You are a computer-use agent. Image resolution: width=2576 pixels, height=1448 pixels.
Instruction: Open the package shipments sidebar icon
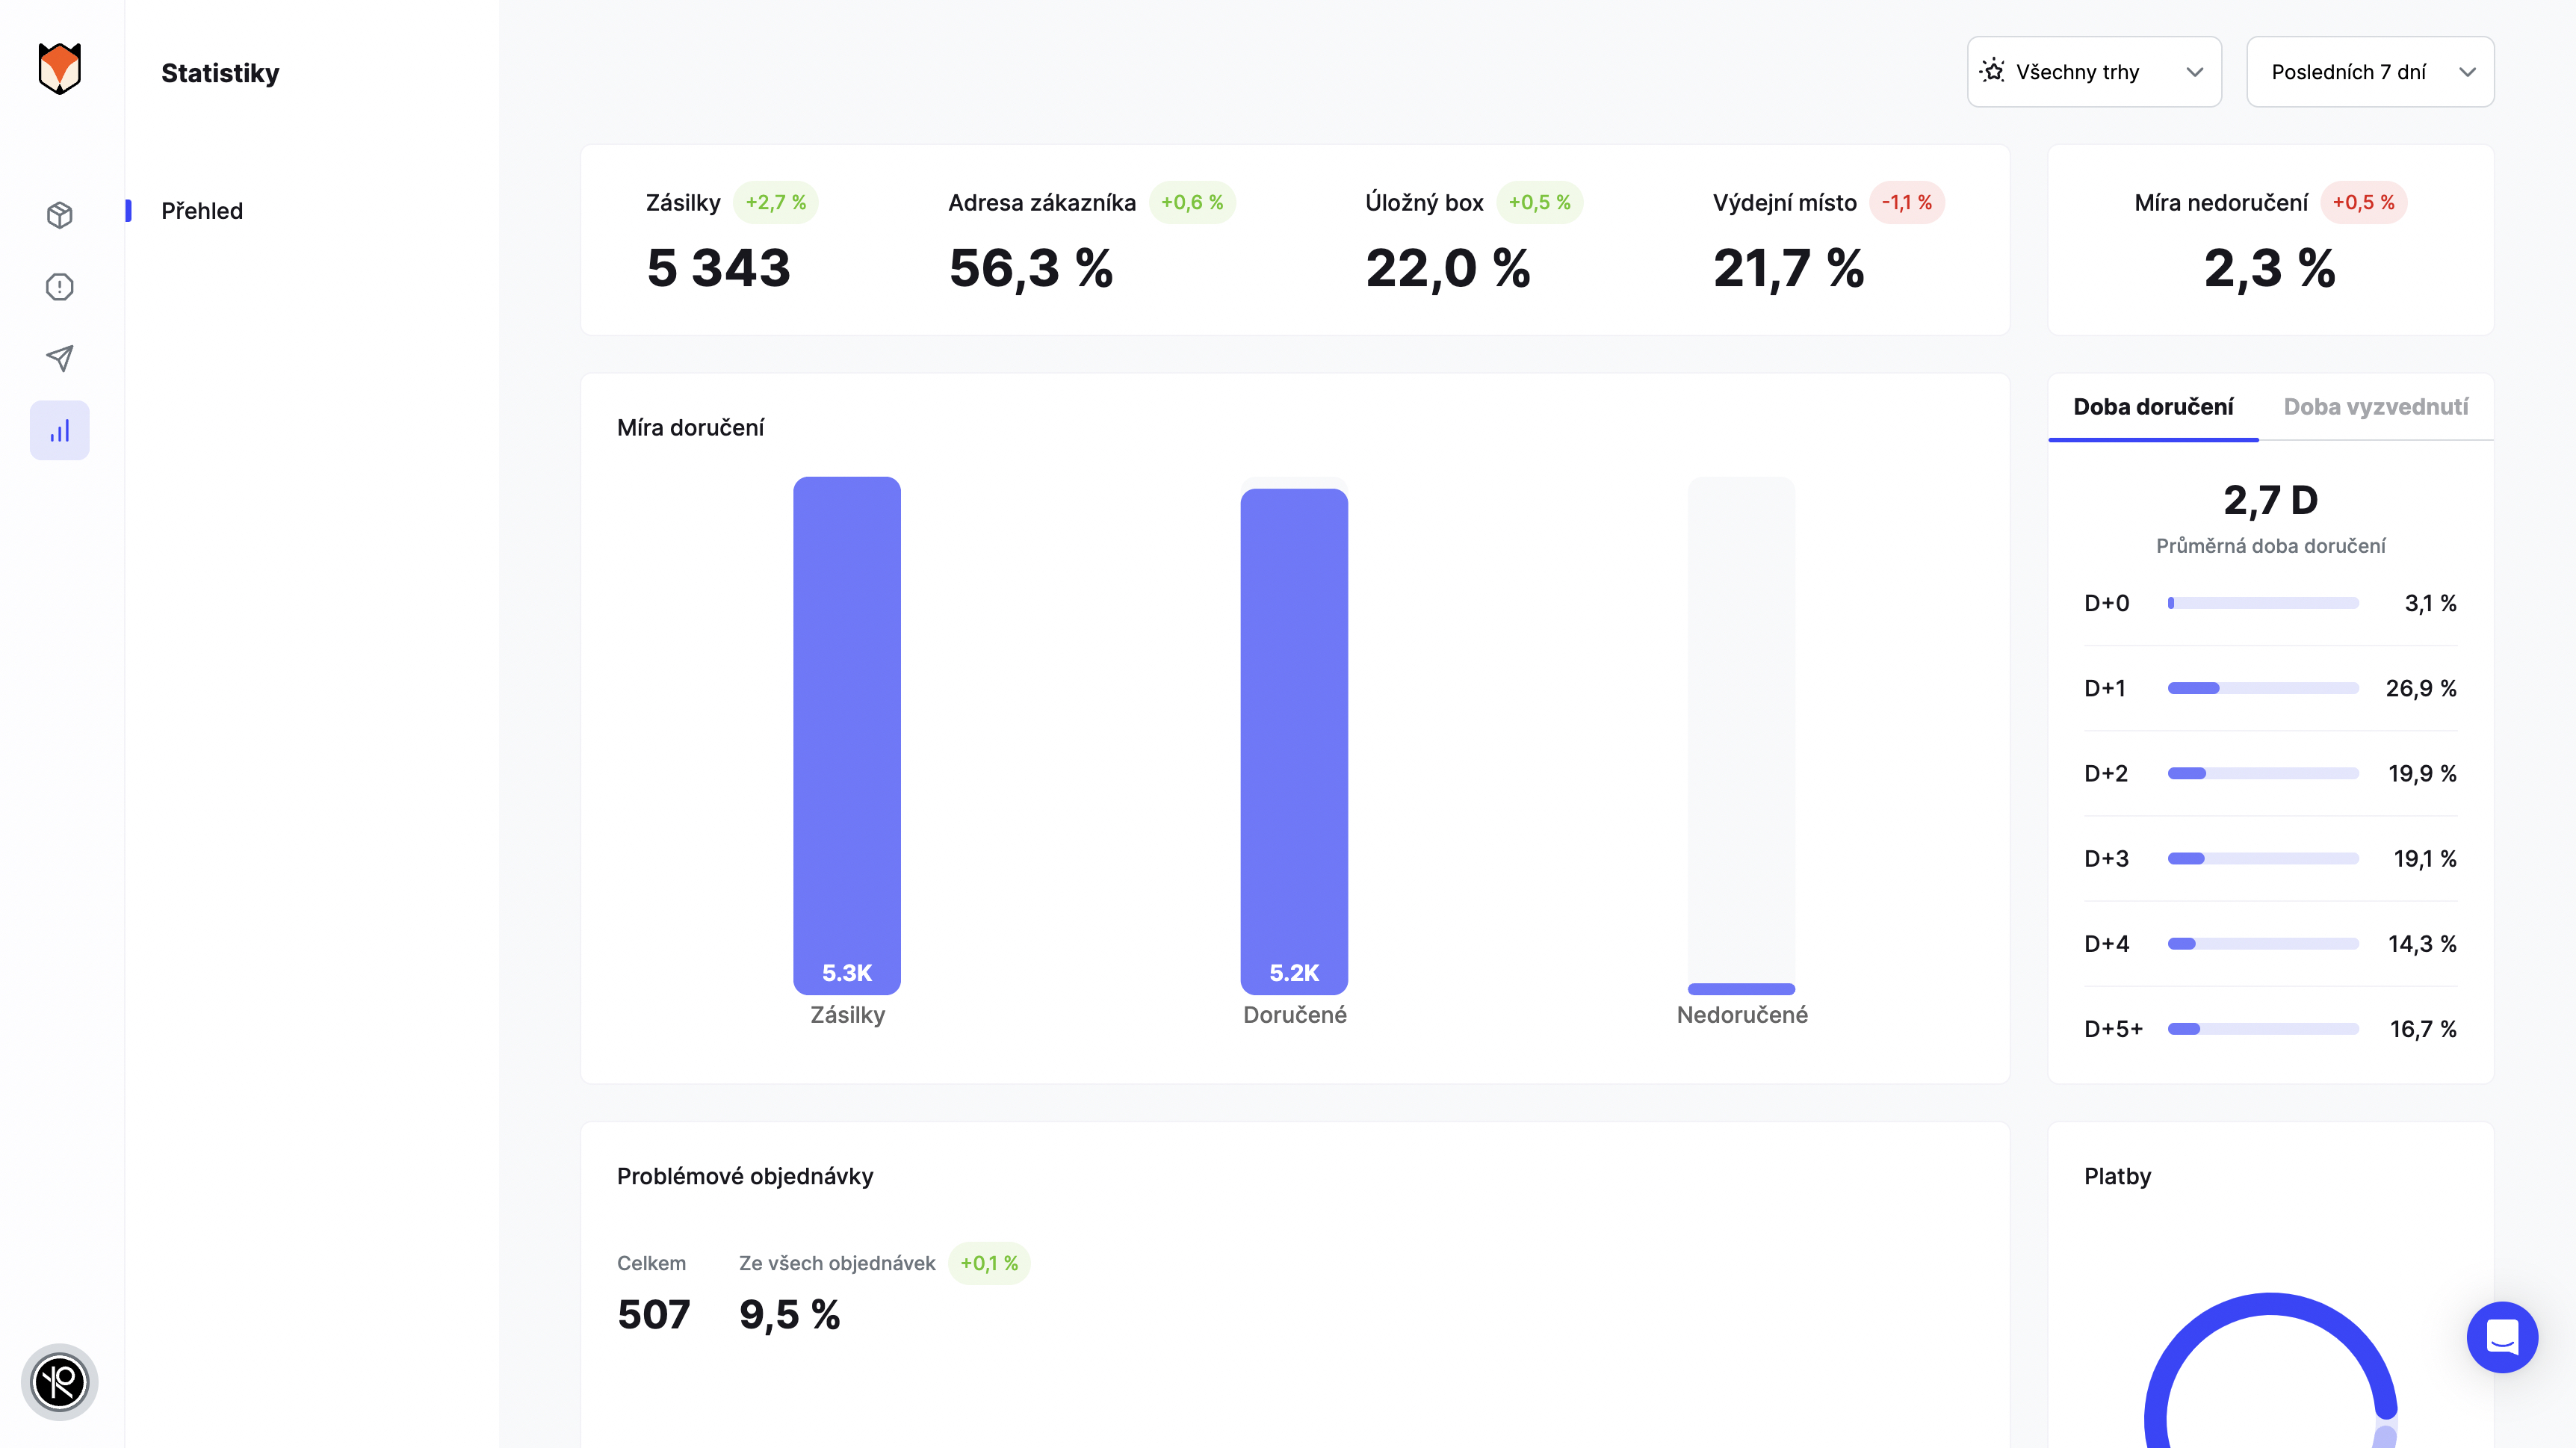click(x=60, y=215)
